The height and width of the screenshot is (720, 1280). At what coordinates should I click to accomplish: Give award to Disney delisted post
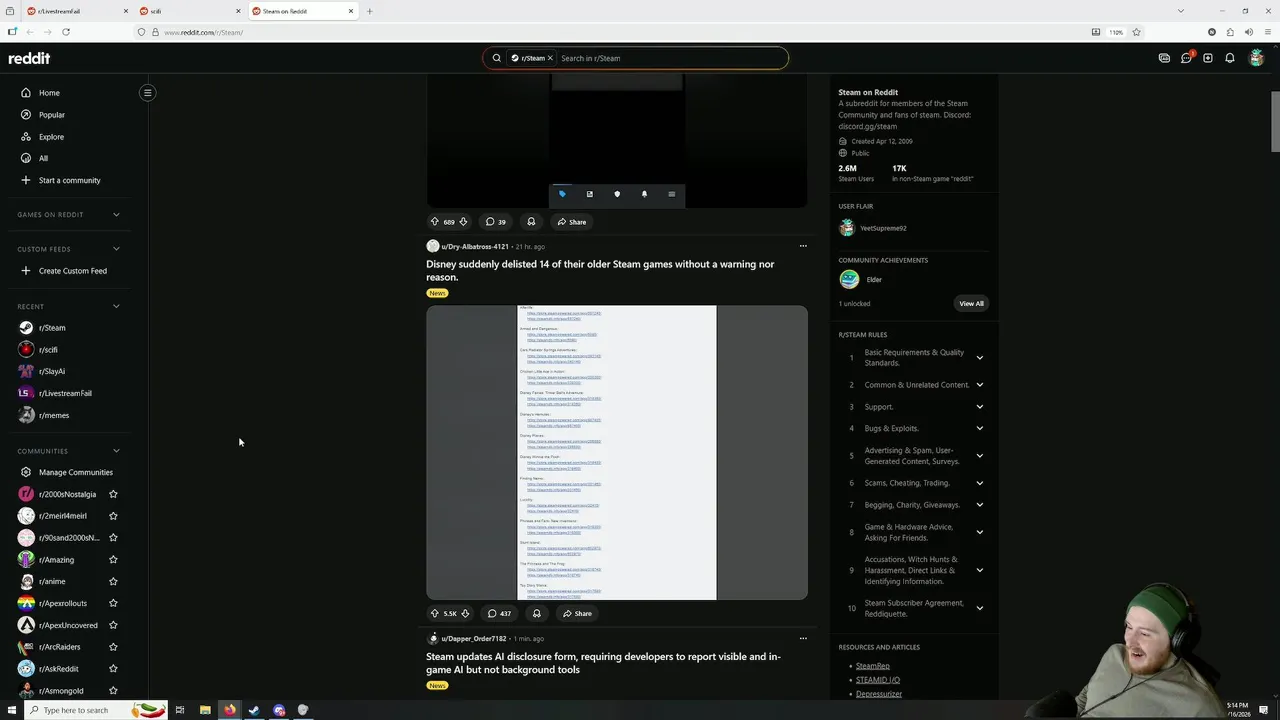pos(536,613)
